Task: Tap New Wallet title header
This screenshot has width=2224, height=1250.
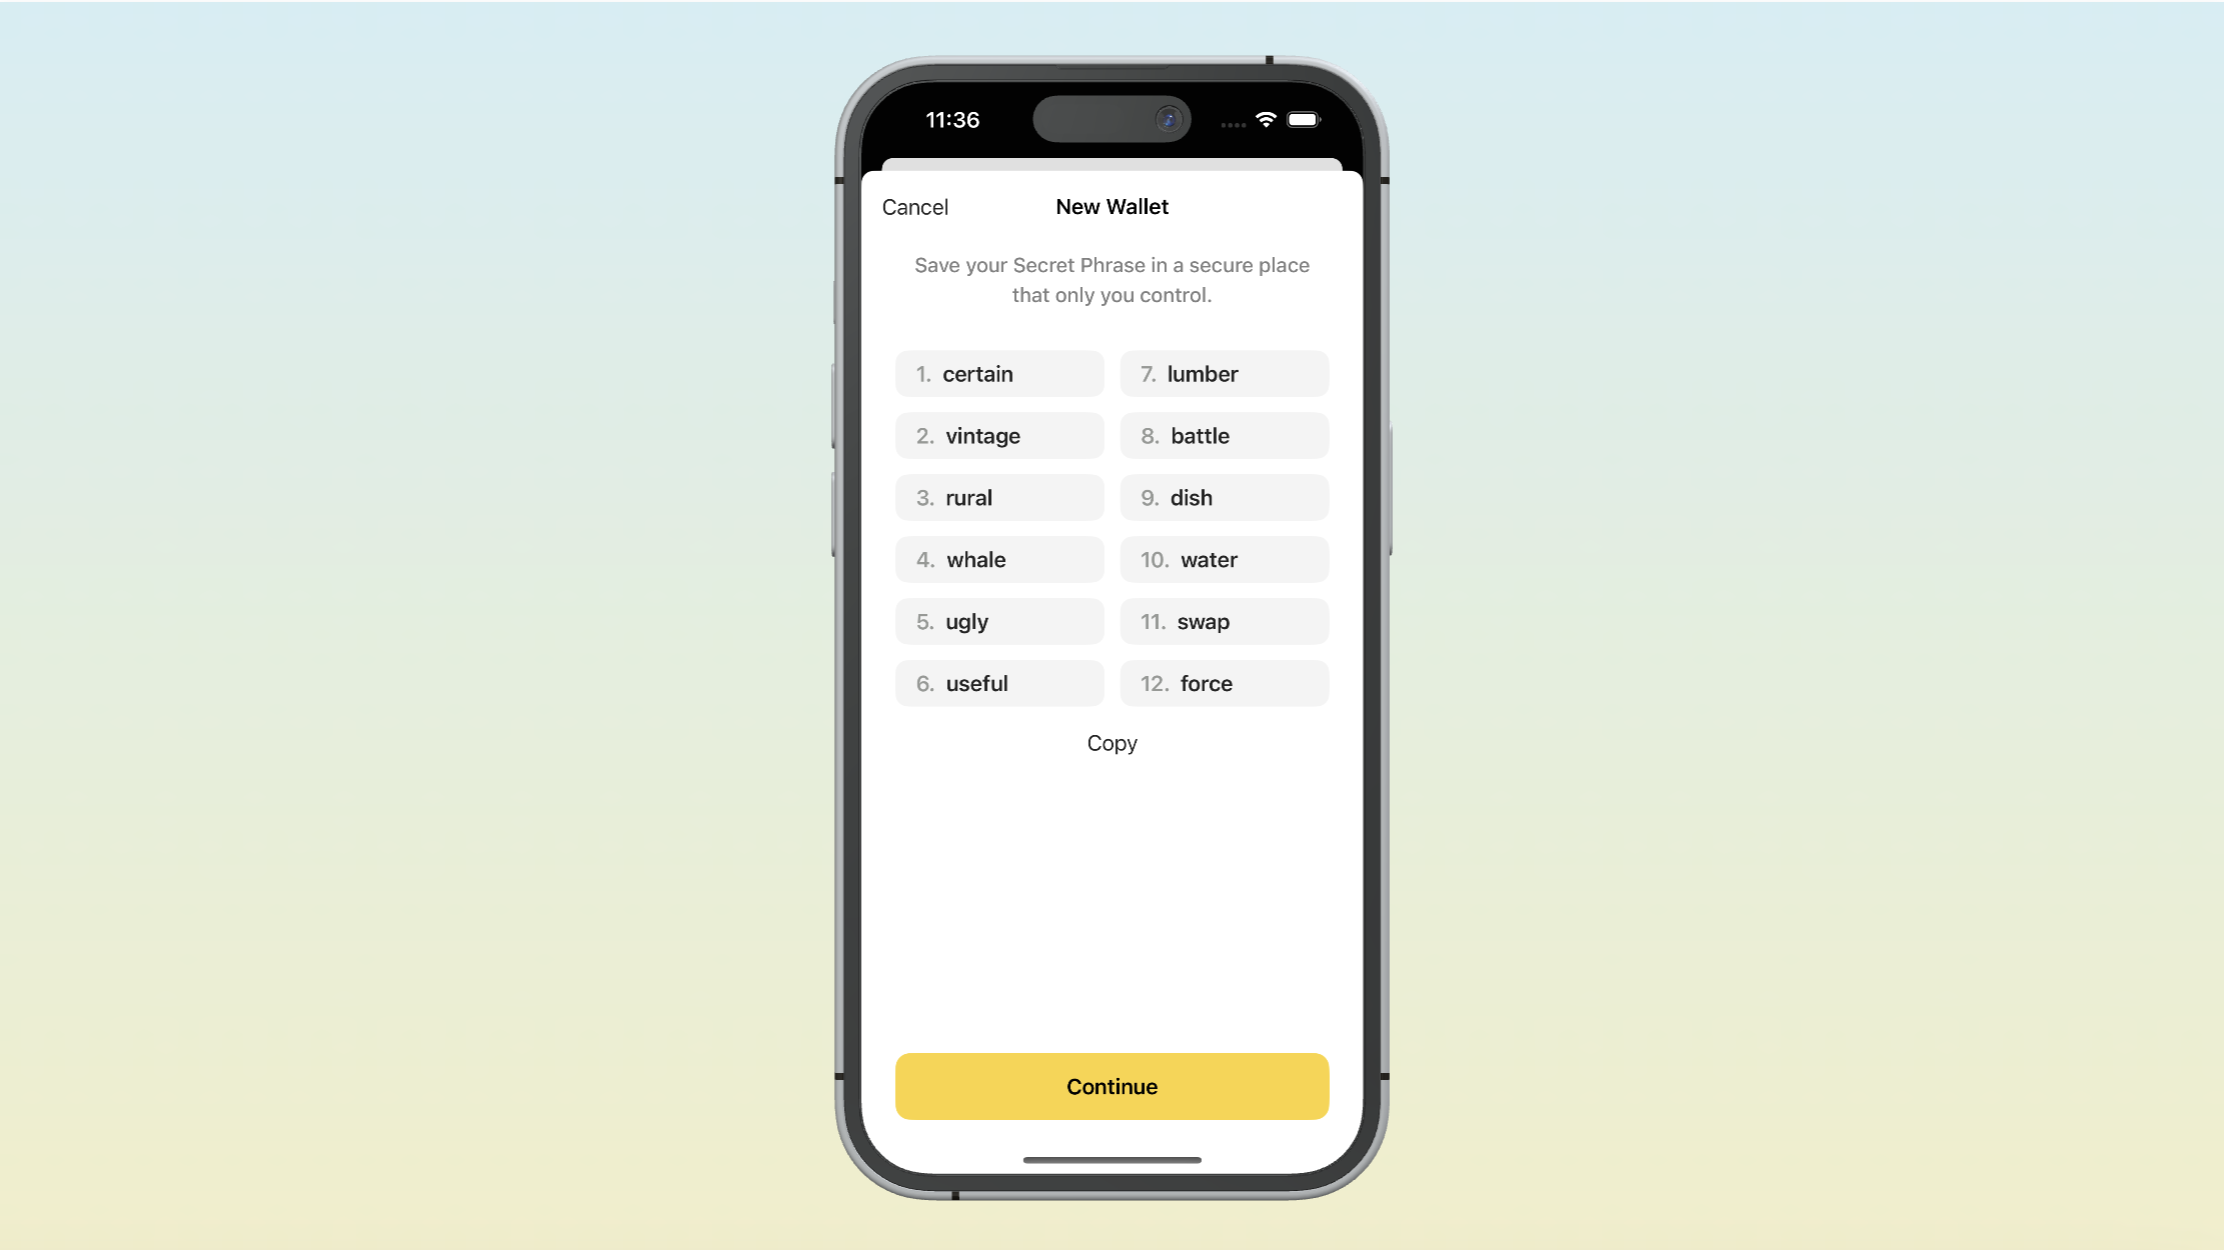Action: 1112,206
